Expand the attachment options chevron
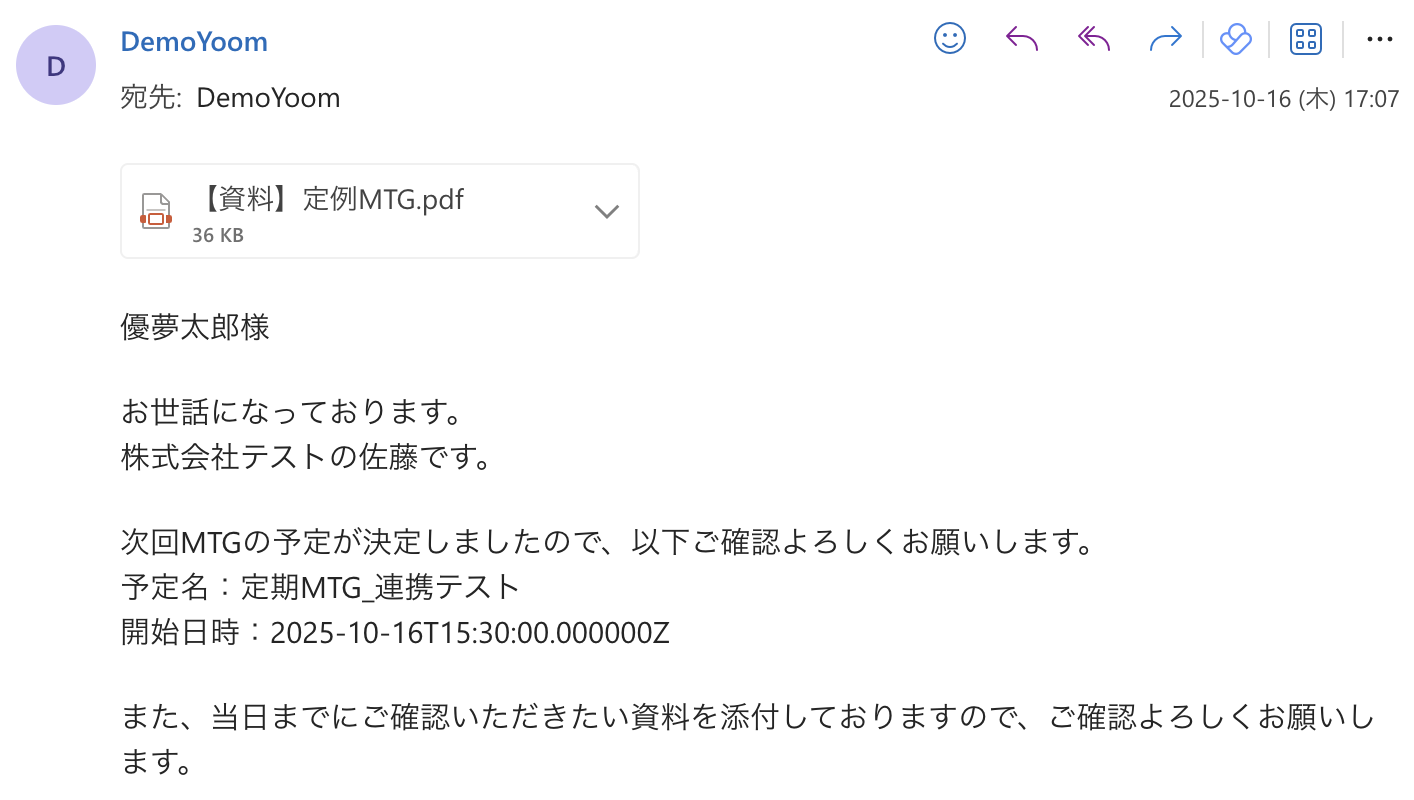 pyautogui.click(x=606, y=212)
